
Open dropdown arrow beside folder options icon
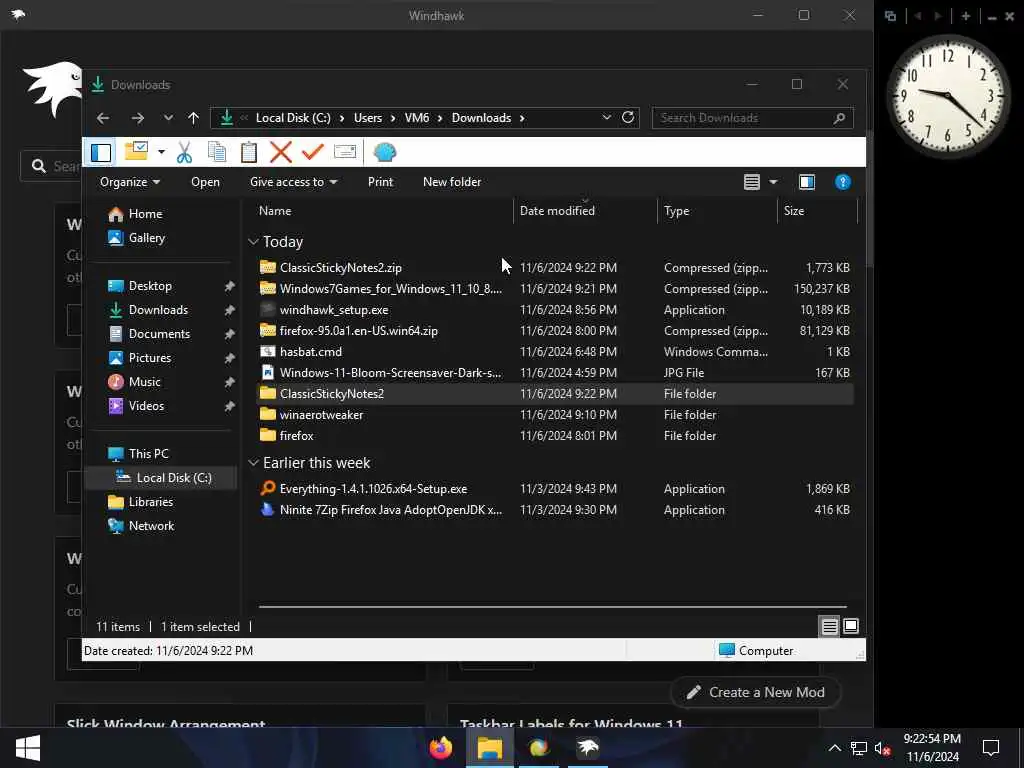[x=161, y=153]
